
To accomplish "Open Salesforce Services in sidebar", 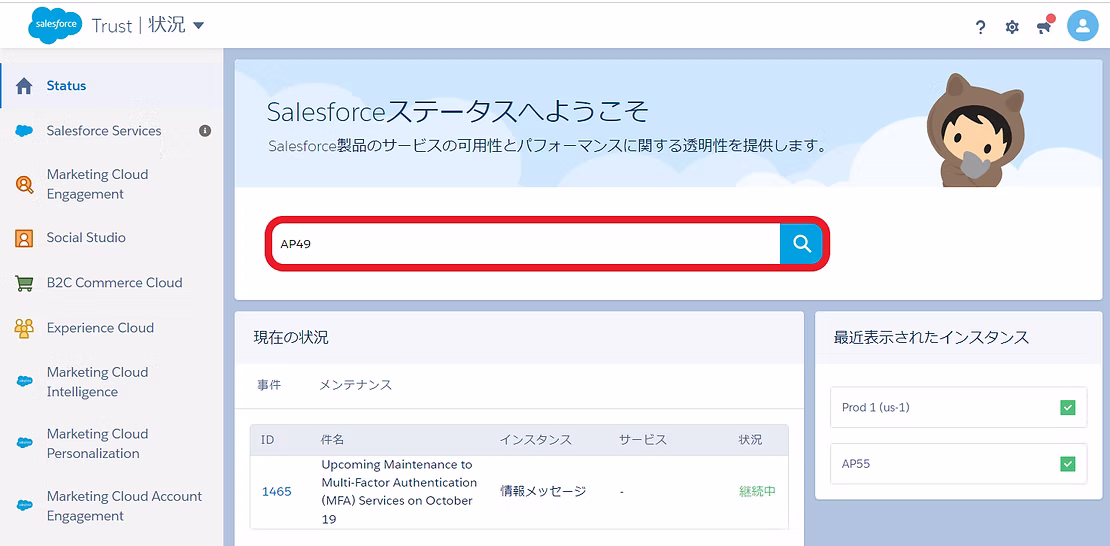I will click(x=104, y=131).
